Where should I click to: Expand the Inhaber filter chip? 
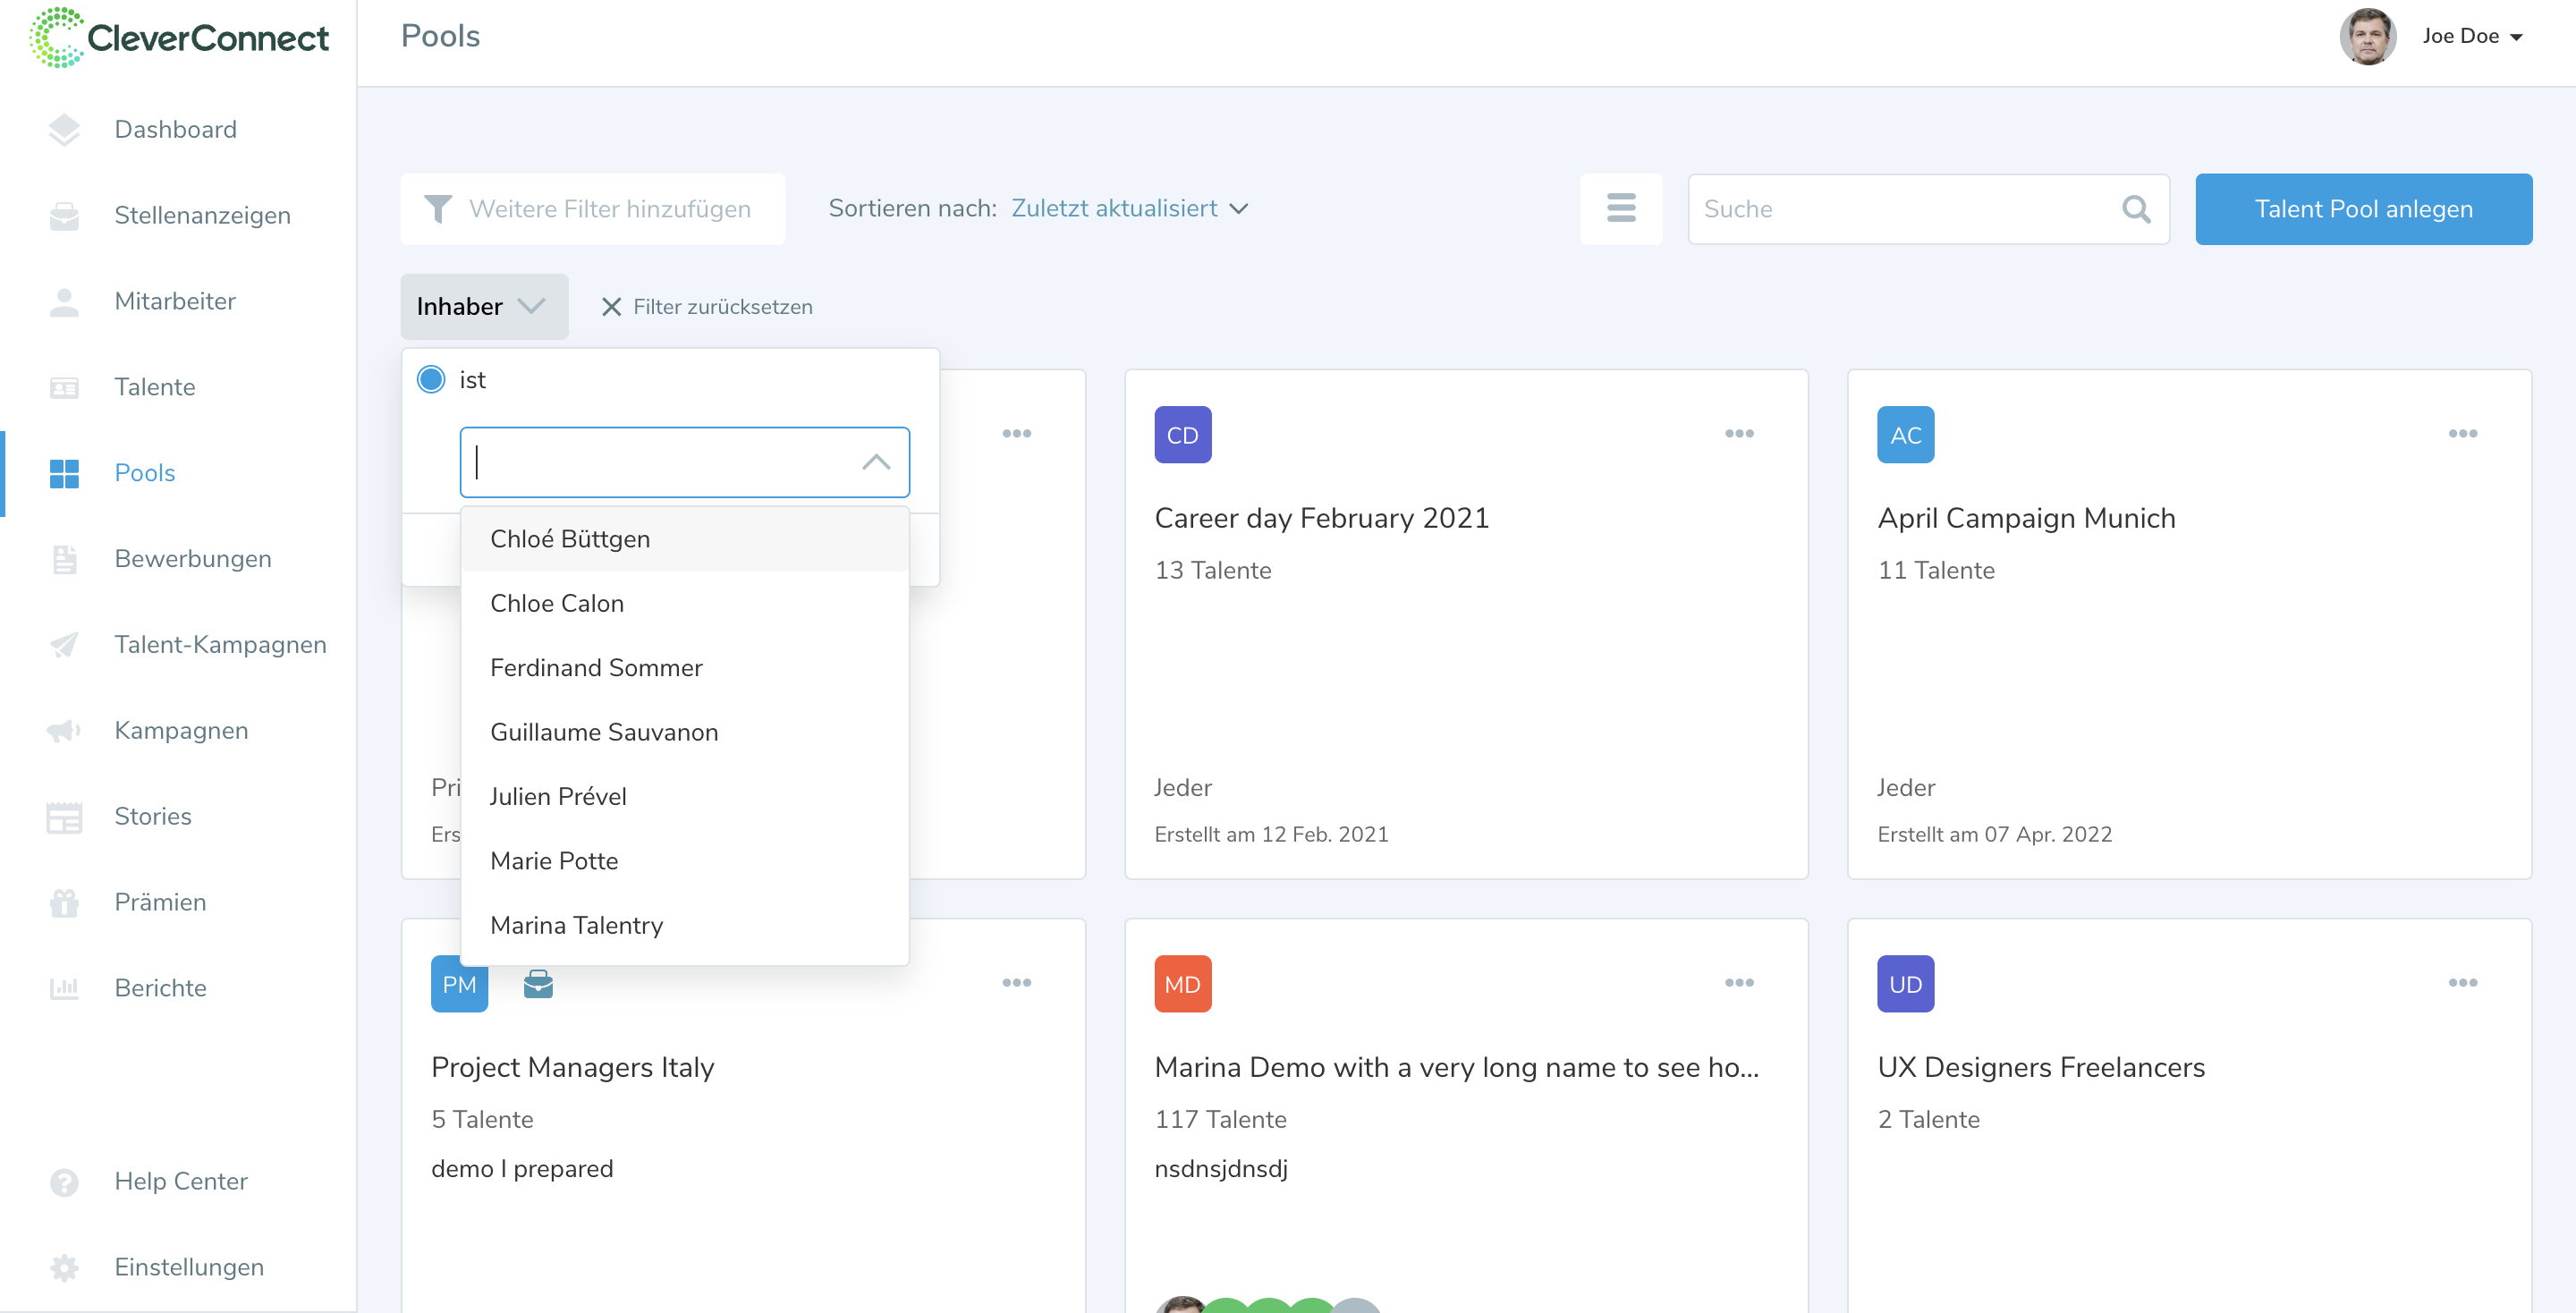pyautogui.click(x=484, y=306)
